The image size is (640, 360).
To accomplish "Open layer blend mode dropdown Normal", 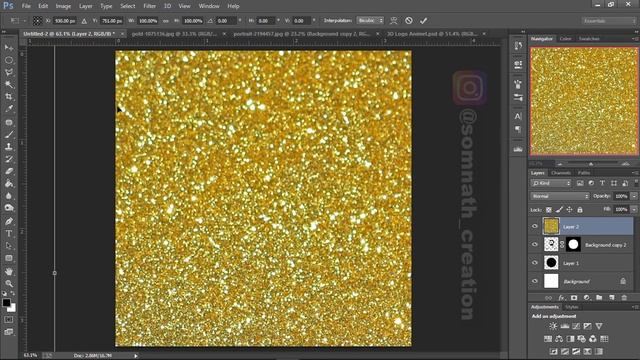I will (x=560, y=196).
